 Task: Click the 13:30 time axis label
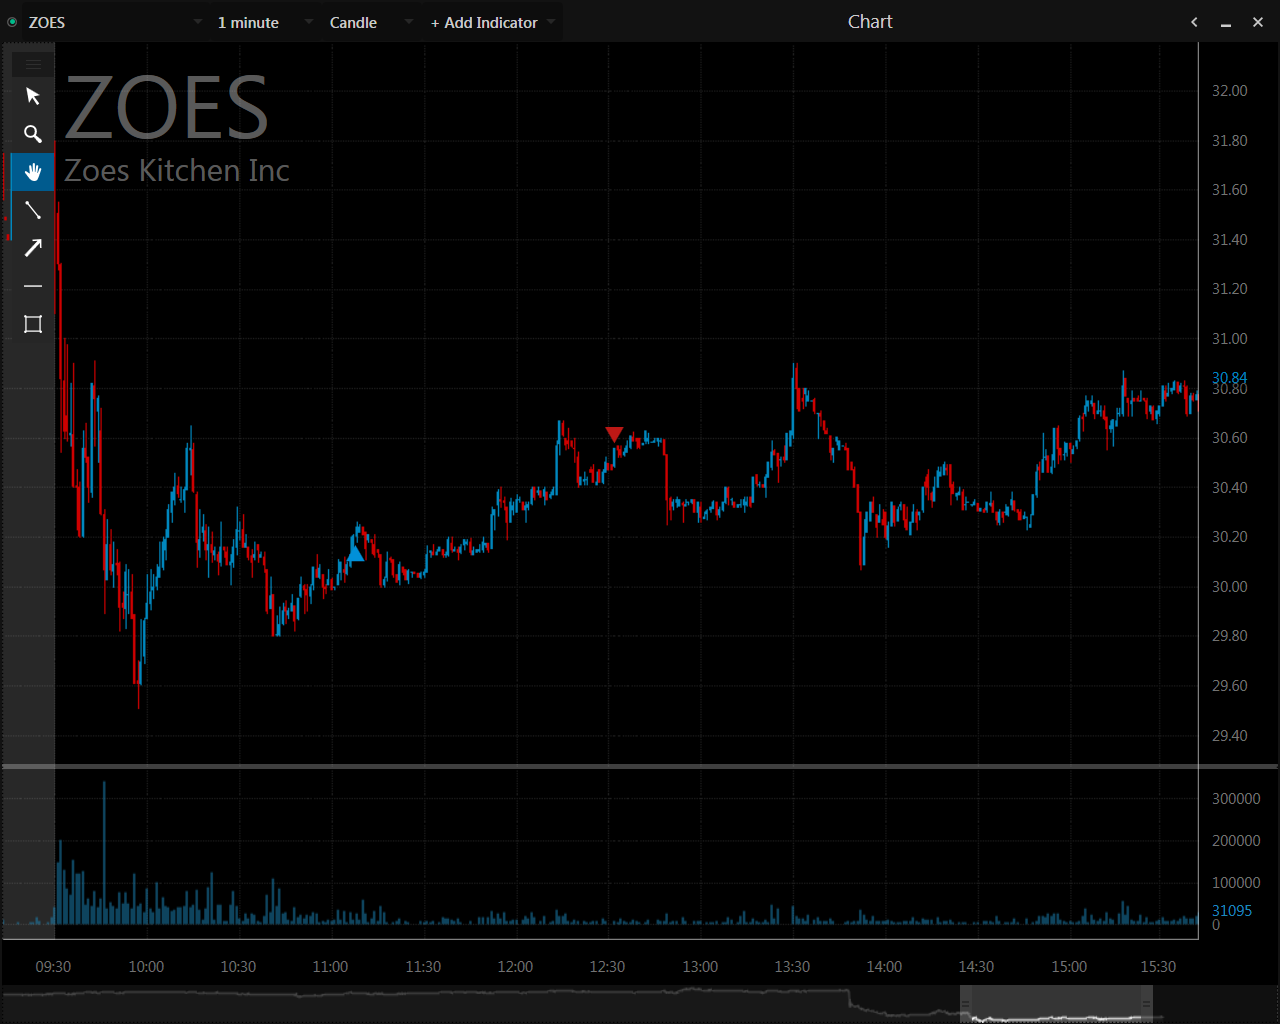pyautogui.click(x=792, y=967)
